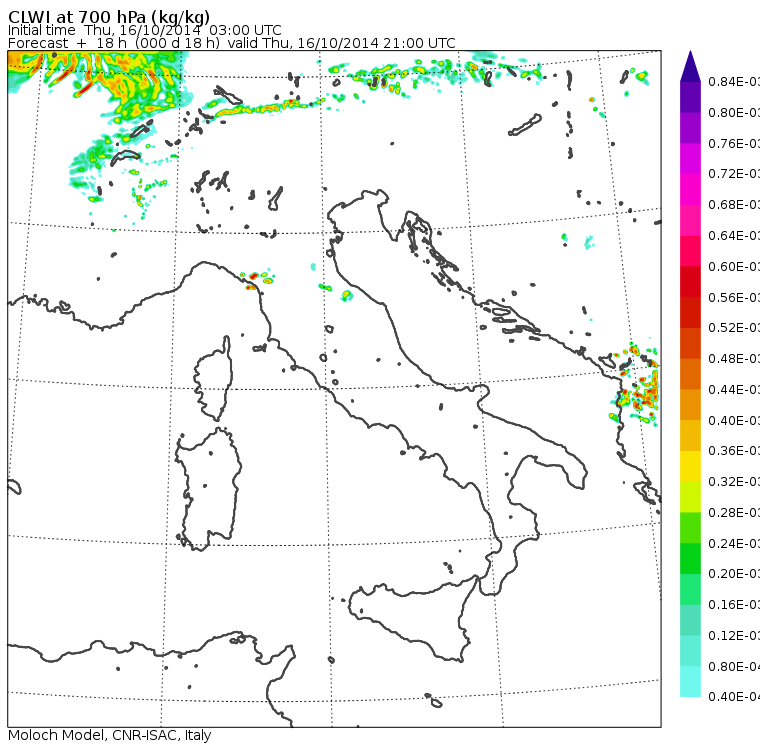The height and width of the screenshot is (749, 760).
Task: Click the 0.84E-03 colorbar label
Action: click(734, 81)
